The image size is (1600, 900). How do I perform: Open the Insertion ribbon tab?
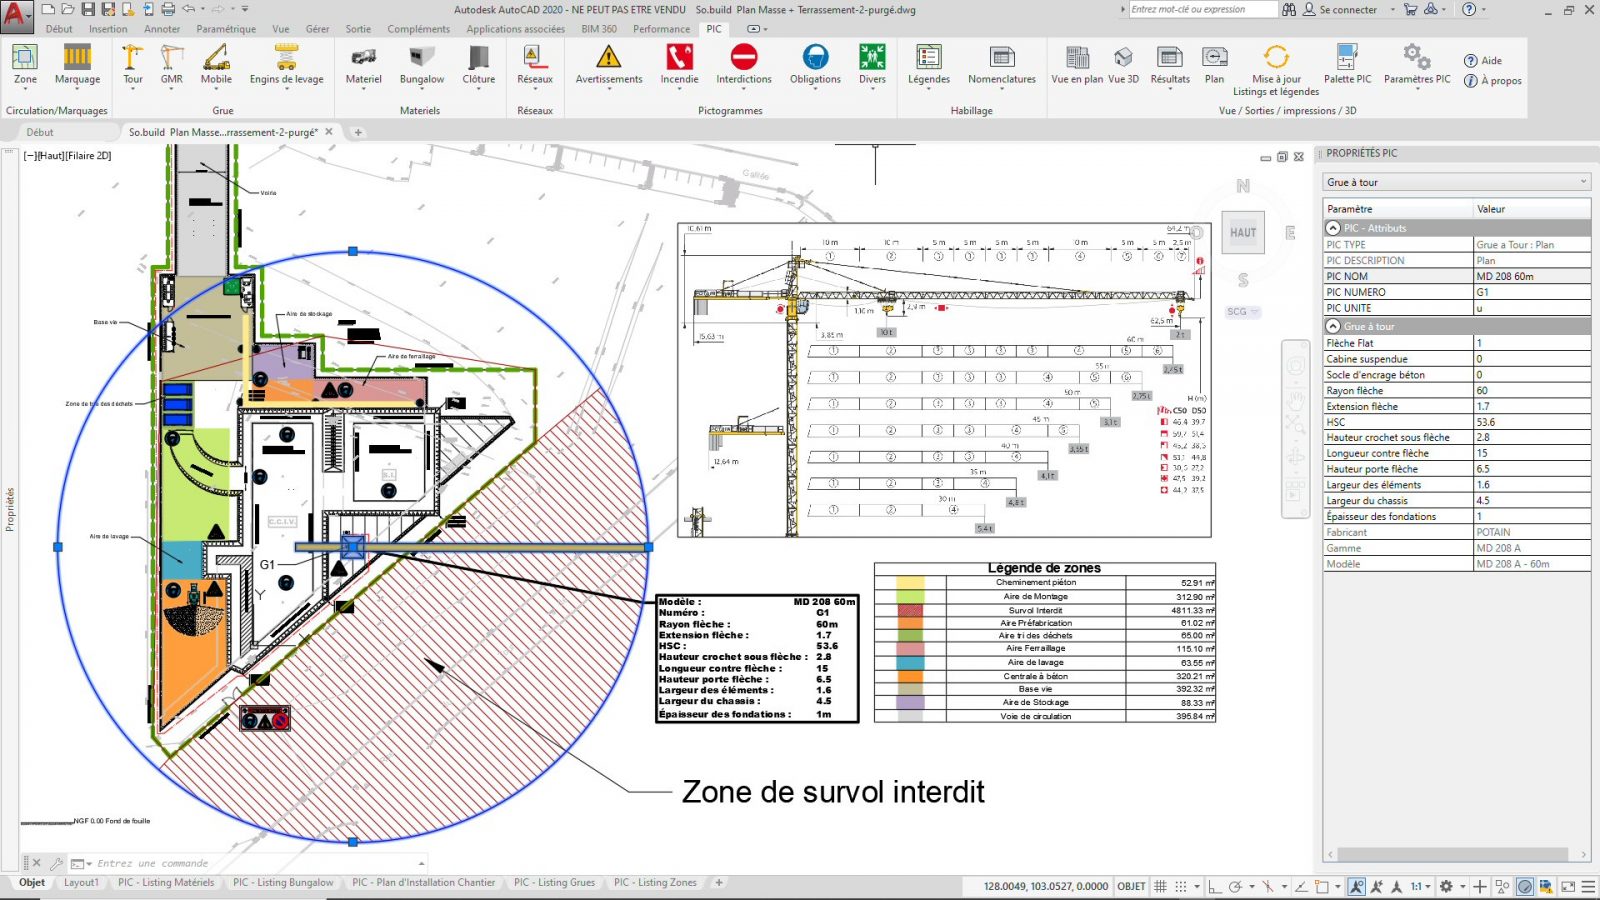coord(108,29)
